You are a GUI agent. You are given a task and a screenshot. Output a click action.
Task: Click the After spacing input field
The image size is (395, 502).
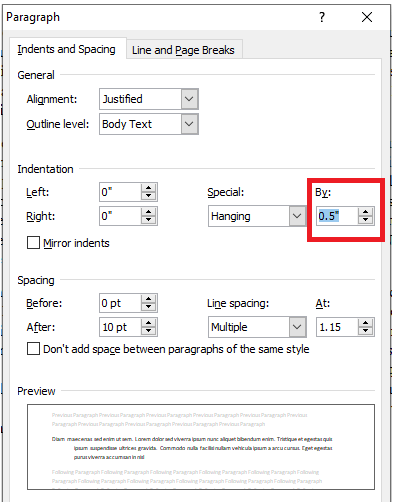(120, 327)
